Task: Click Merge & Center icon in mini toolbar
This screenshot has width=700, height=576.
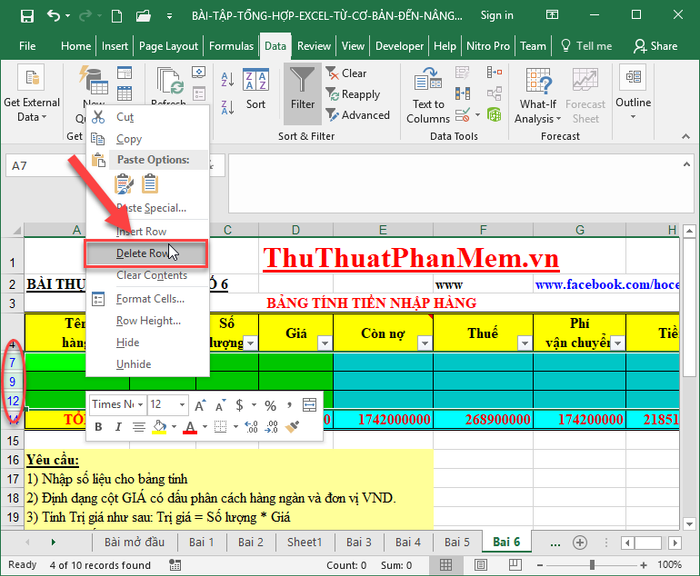Action: [x=309, y=405]
